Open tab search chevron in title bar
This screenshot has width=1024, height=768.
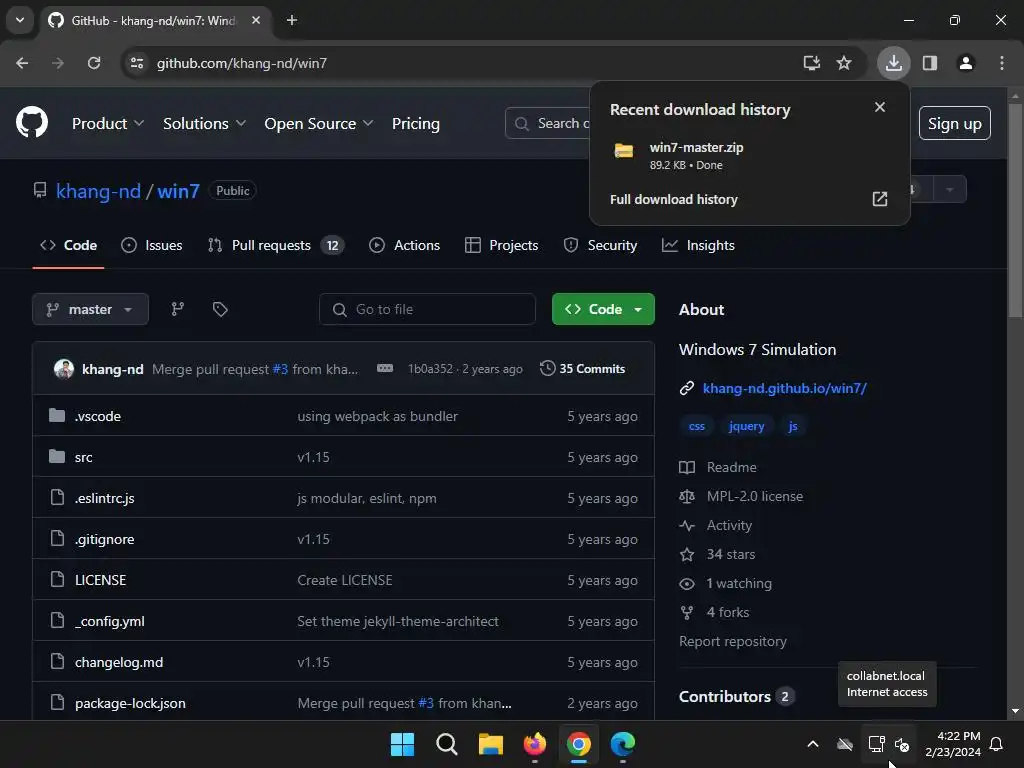(20, 20)
